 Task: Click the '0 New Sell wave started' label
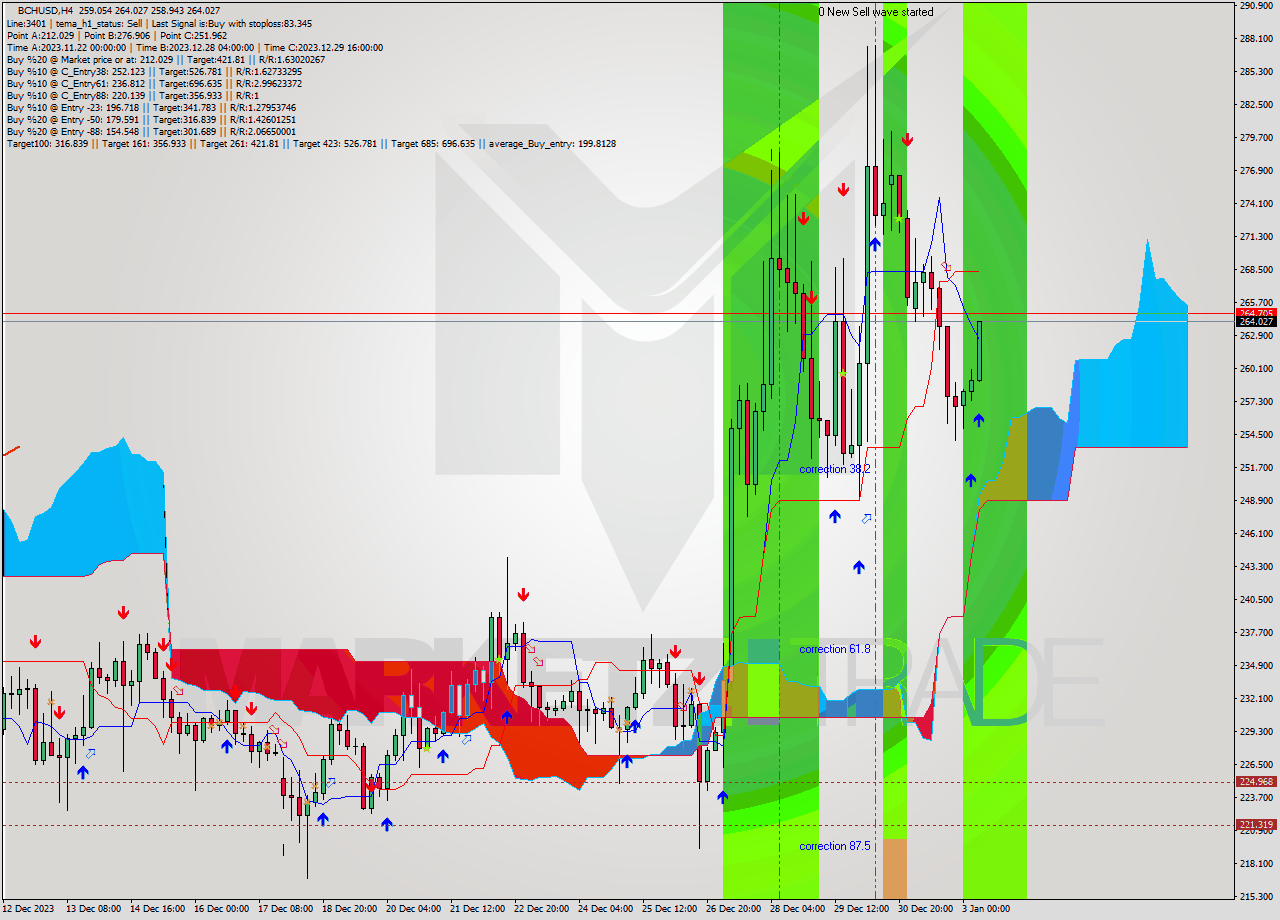click(x=876, y=12)
